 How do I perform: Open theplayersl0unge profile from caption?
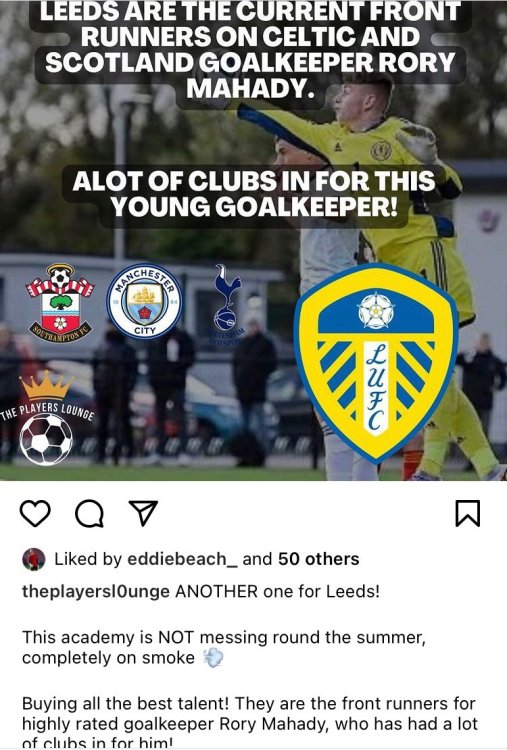[96, 592]
